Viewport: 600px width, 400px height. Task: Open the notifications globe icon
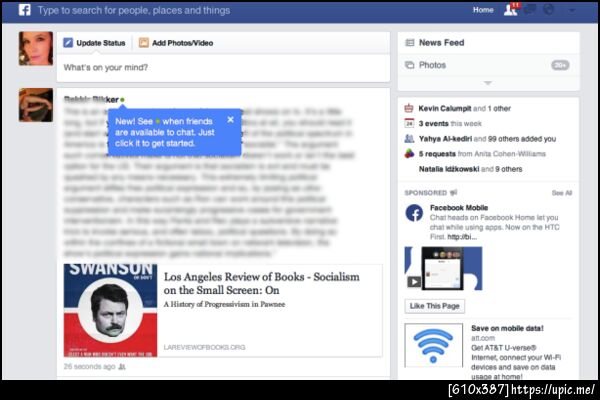[549, 10]
